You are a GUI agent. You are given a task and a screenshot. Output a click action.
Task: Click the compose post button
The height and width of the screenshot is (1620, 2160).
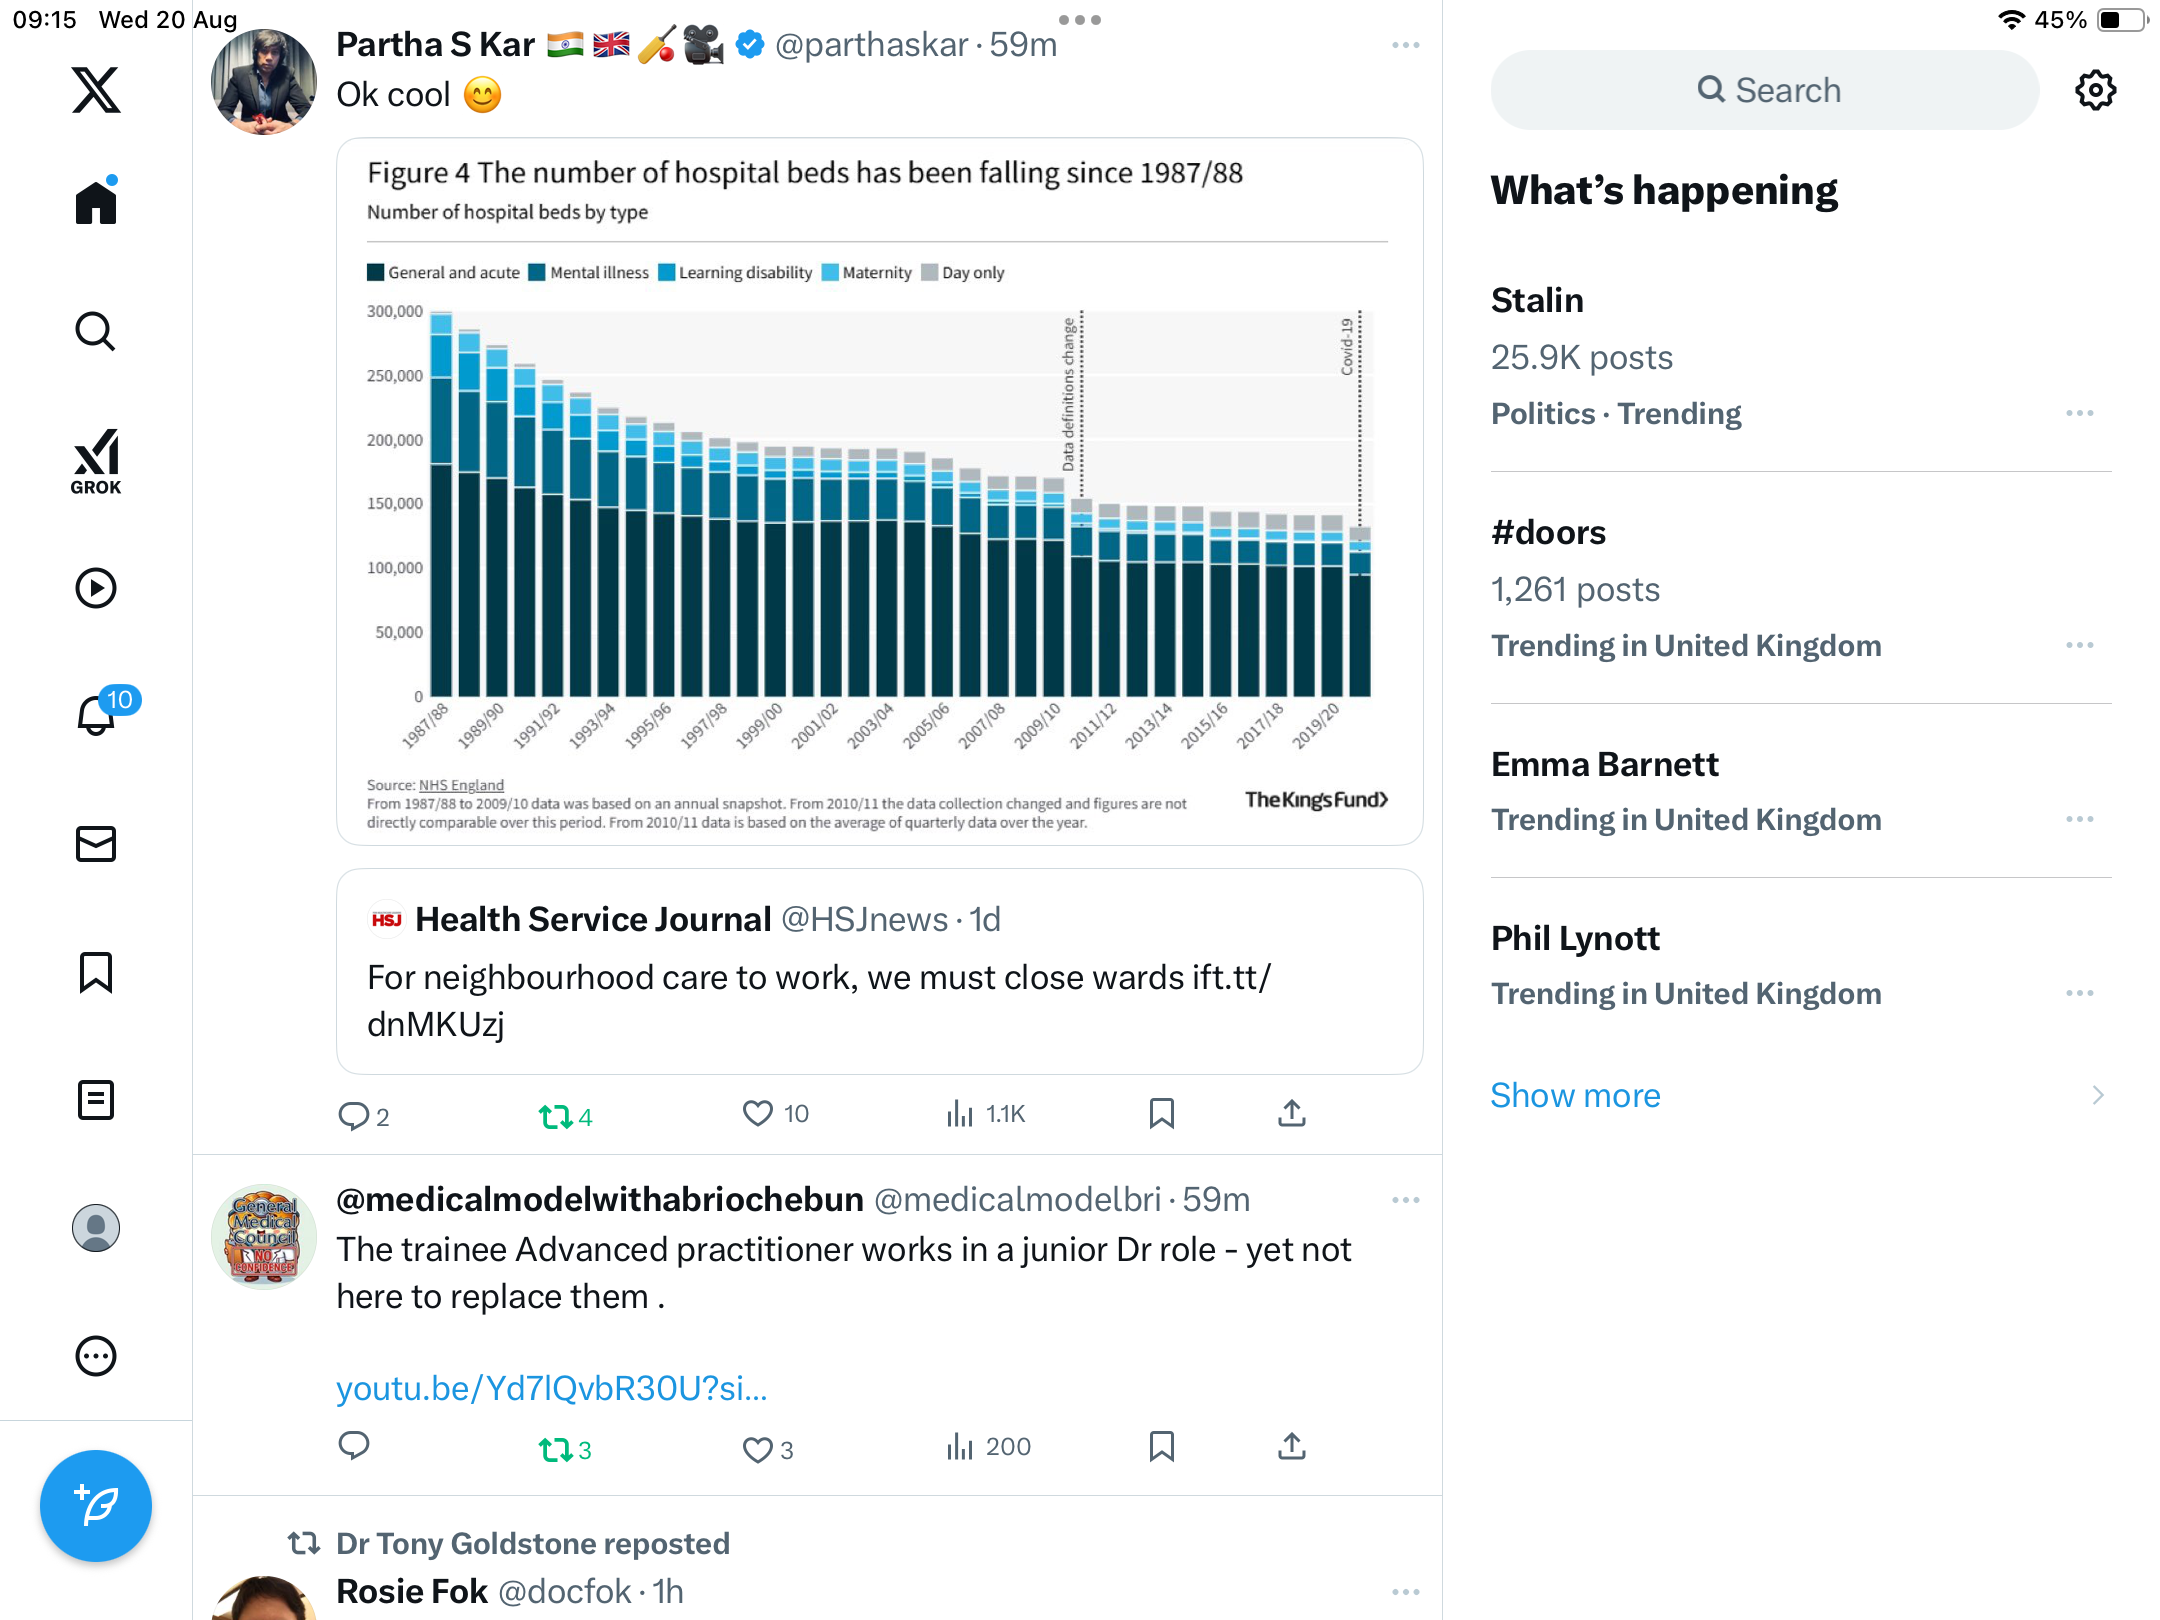tap(96, 1505)
